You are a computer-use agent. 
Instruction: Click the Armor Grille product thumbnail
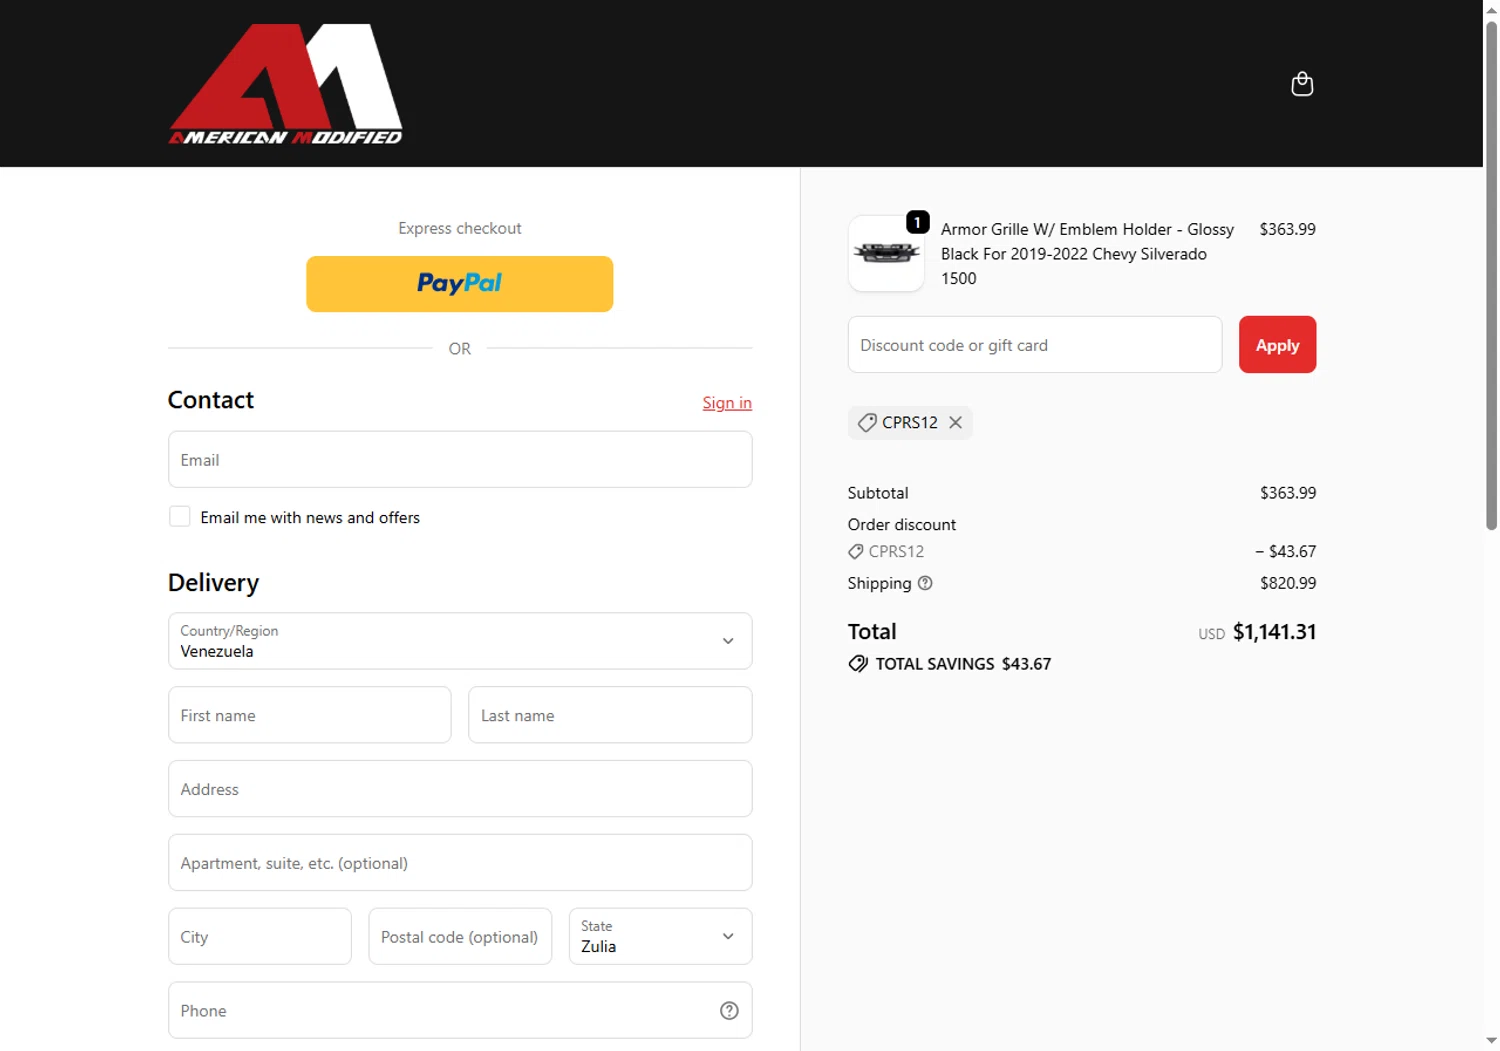[886, 253]
